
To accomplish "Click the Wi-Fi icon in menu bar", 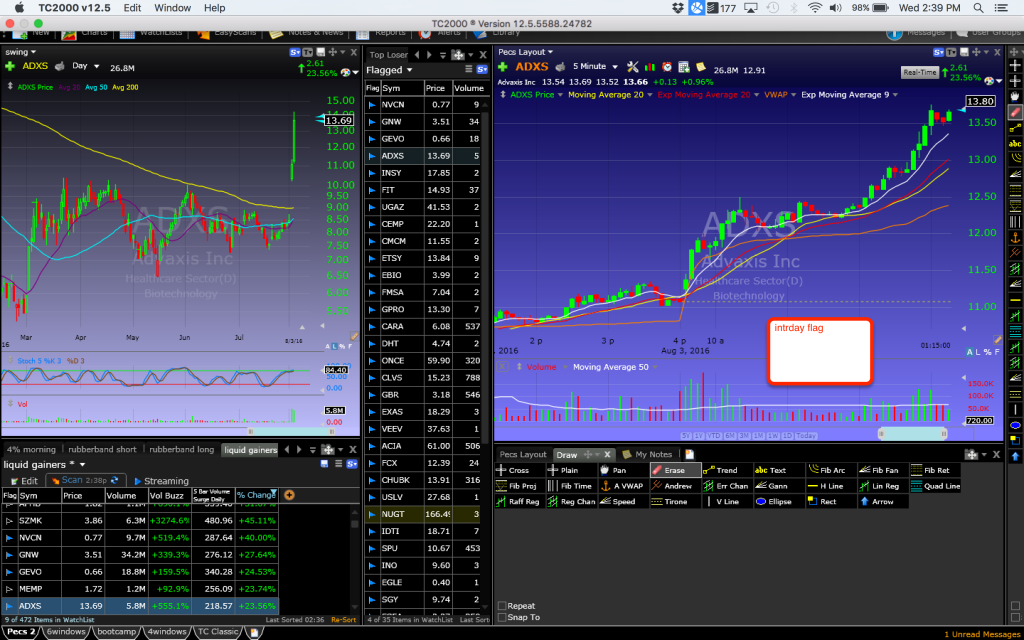I will click(x=814, y=8).
